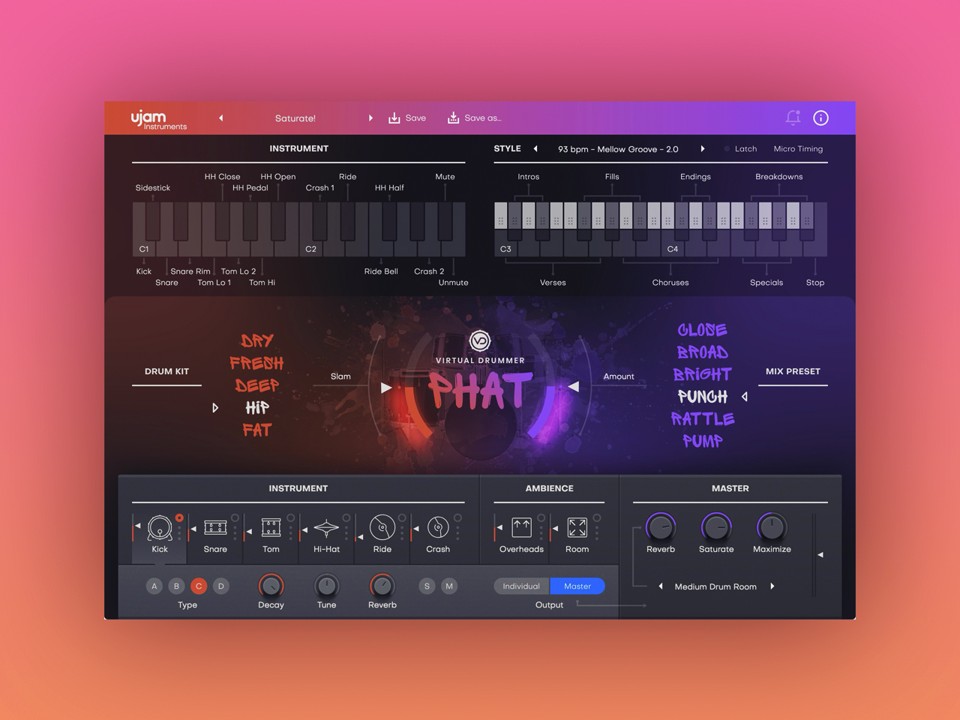Choose the PUMP mix preset
The height and width of the screenshot is (720, 960).
coord(702,441)
